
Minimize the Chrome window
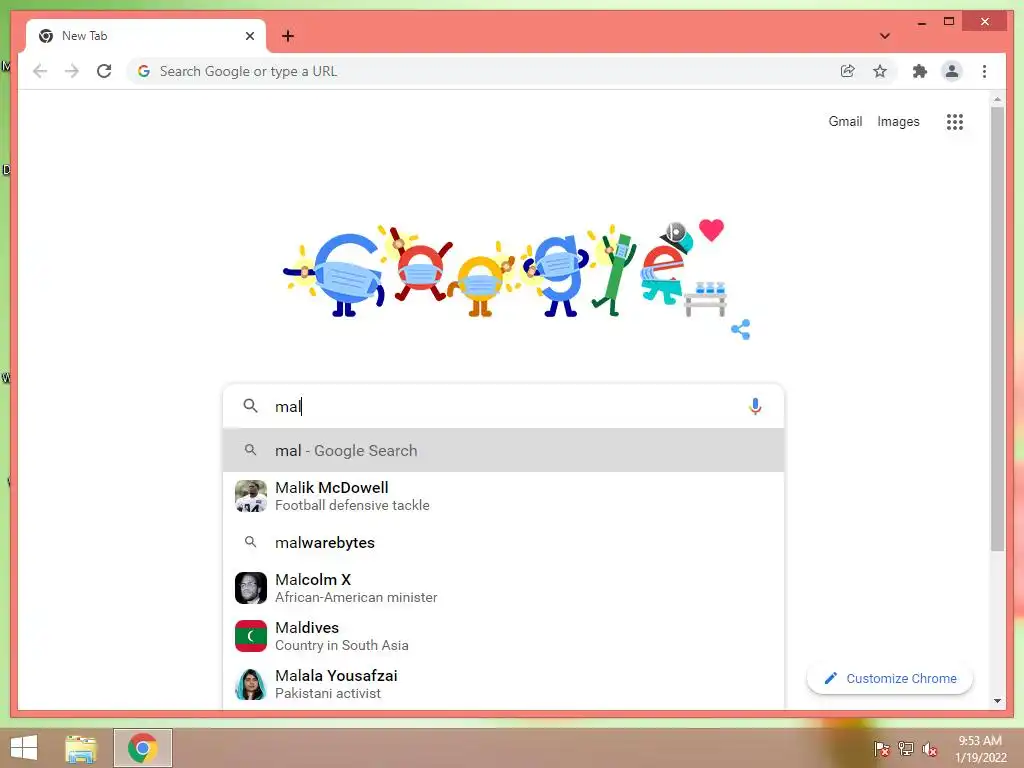[x=921, y=22]
